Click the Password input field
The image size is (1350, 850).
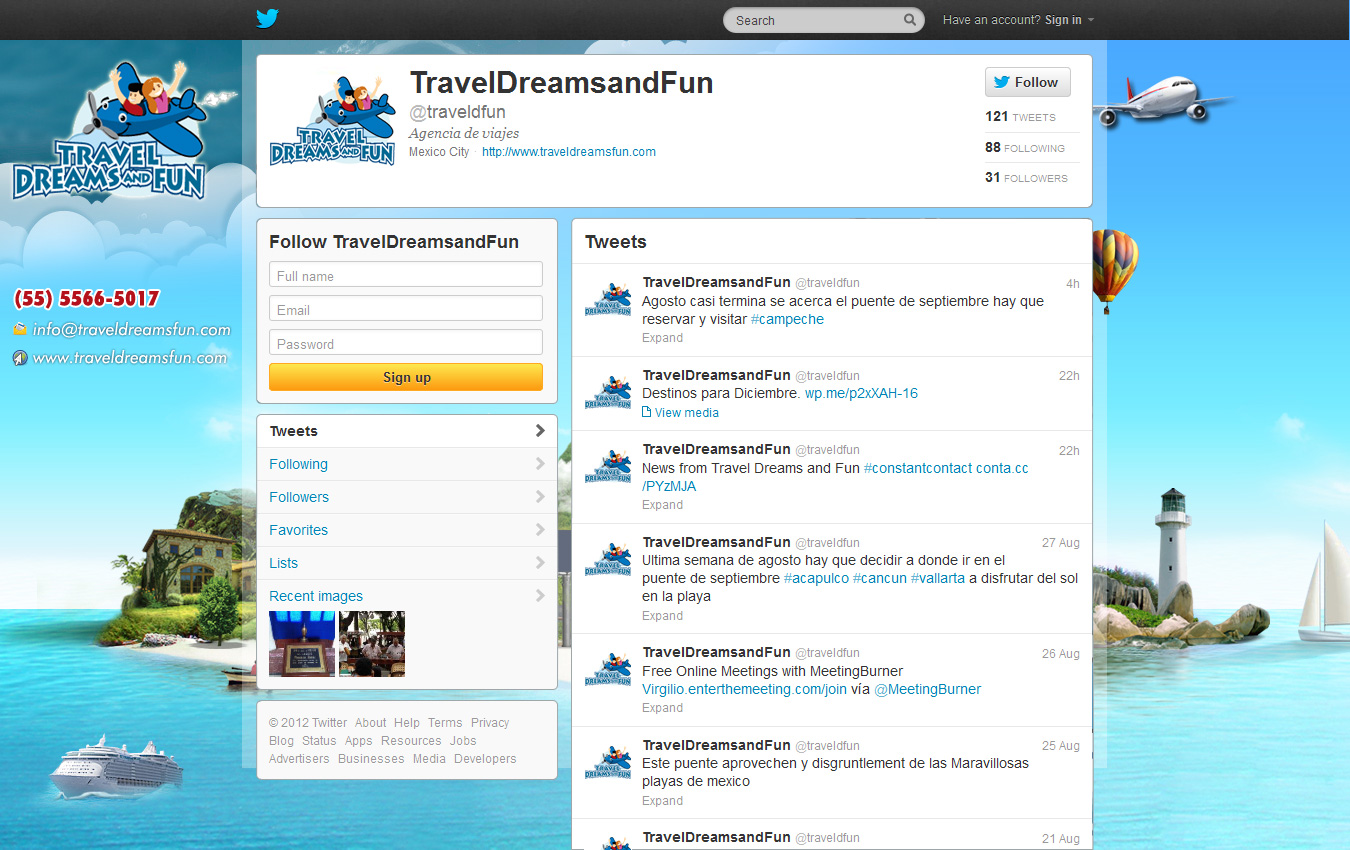tap(406, 343)
